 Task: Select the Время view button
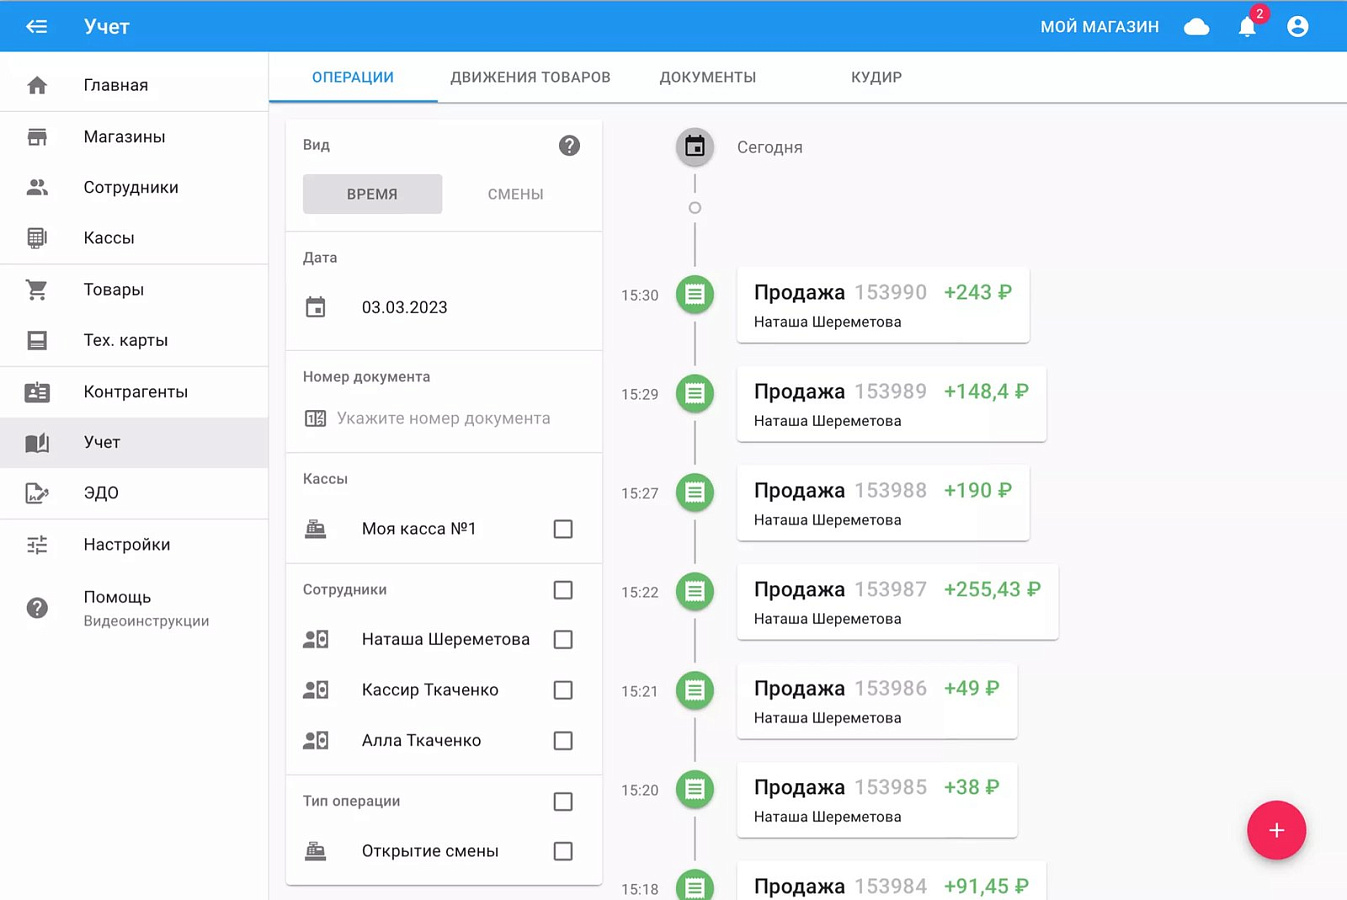372,194
